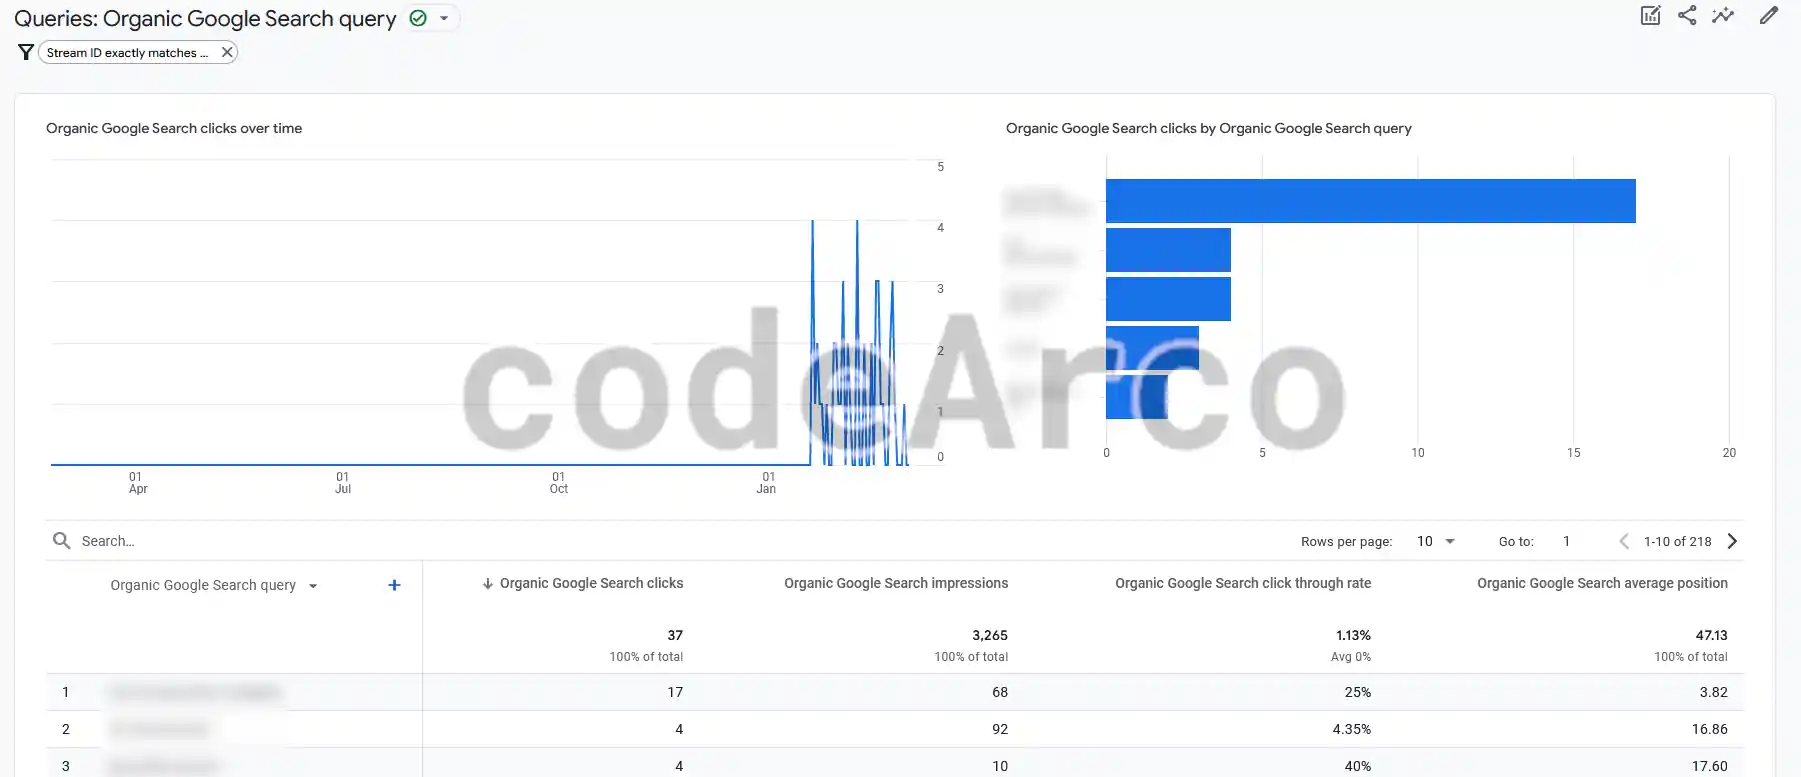Sort by Organic Google Search average position

[1602, 583]
